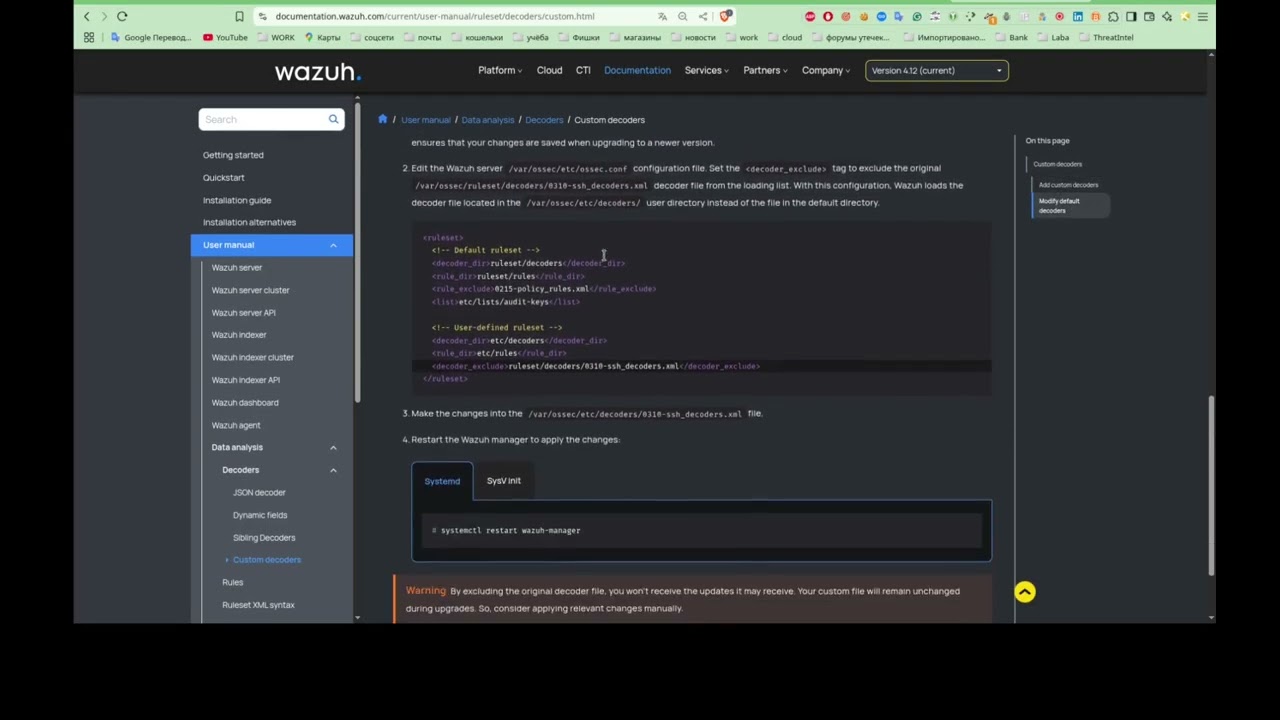Image resolution: width=1280 pixels, height=720 pixels.
Task: Open Extensions puzzle piece icon
Action: [x=1113, y=17]
